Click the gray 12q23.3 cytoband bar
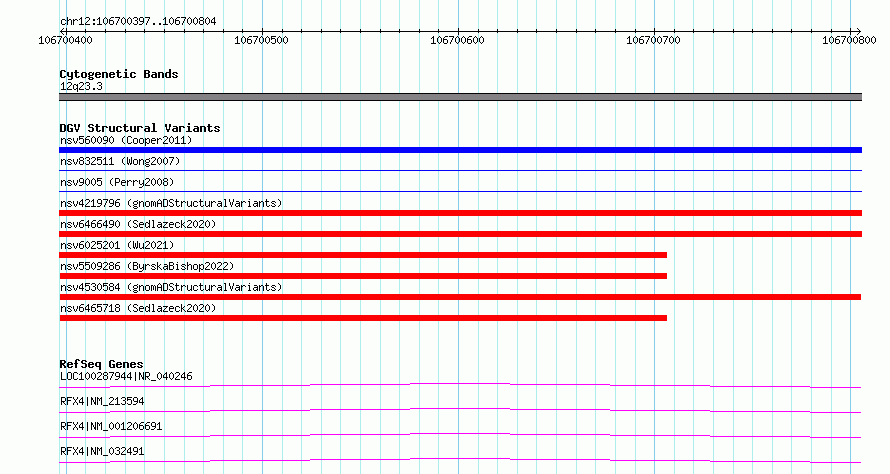 click(460, 97)
